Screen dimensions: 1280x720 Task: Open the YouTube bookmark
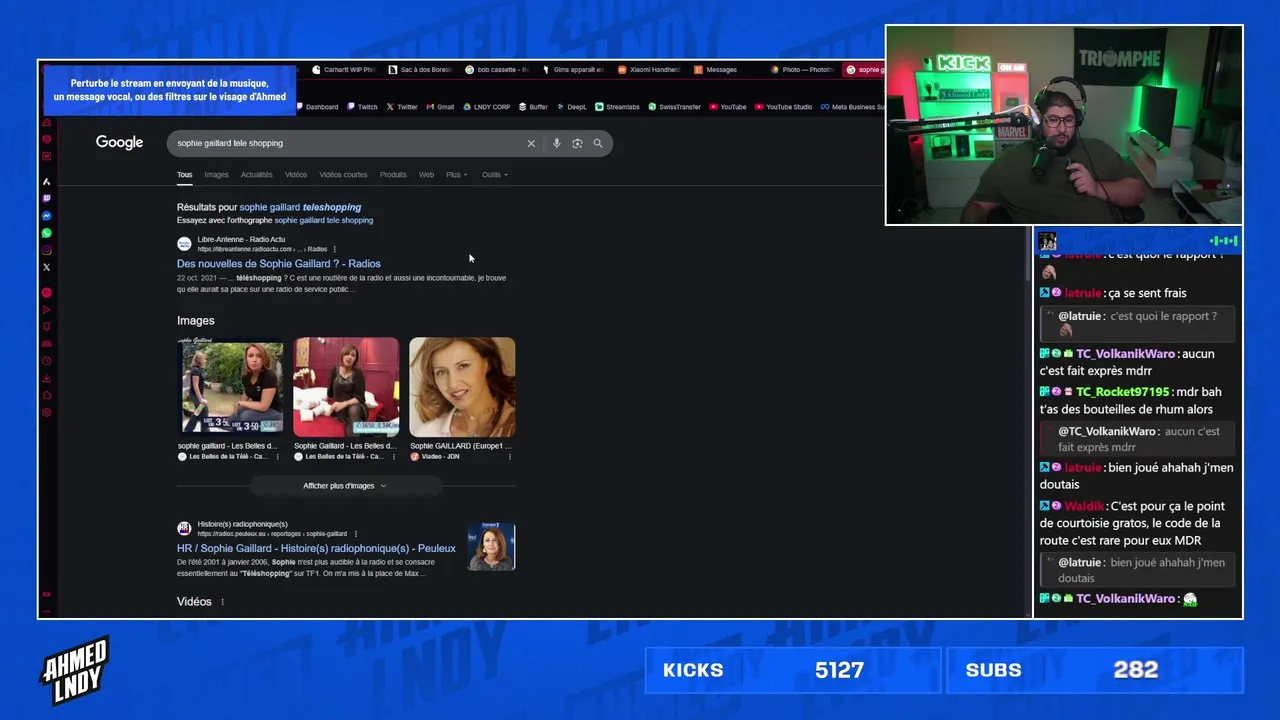tap(728, 107)
